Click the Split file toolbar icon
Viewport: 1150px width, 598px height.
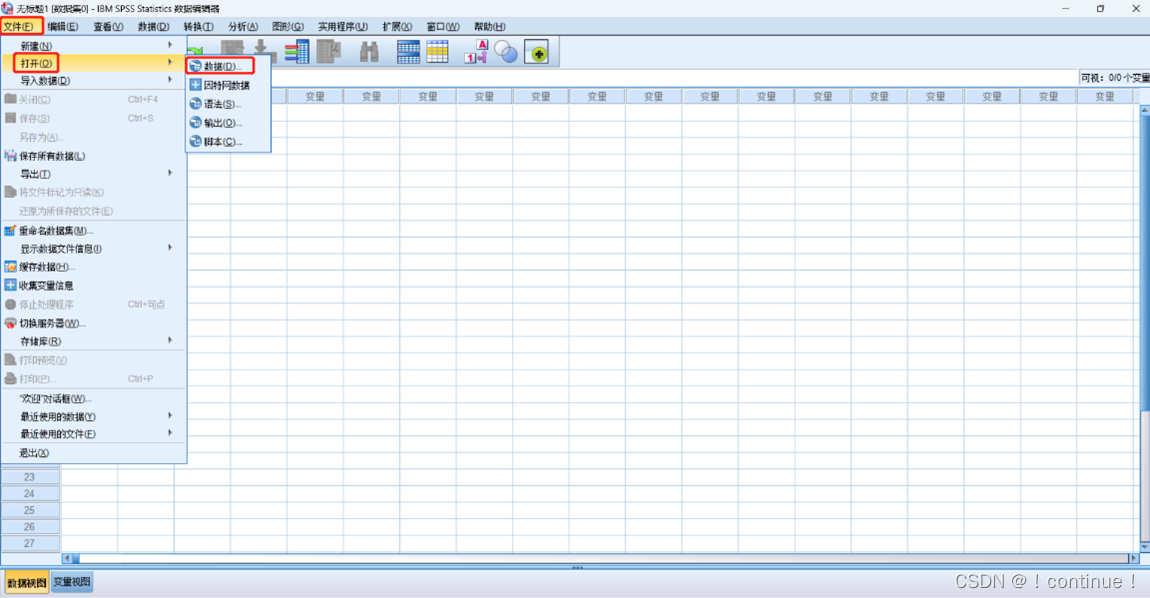409,51
